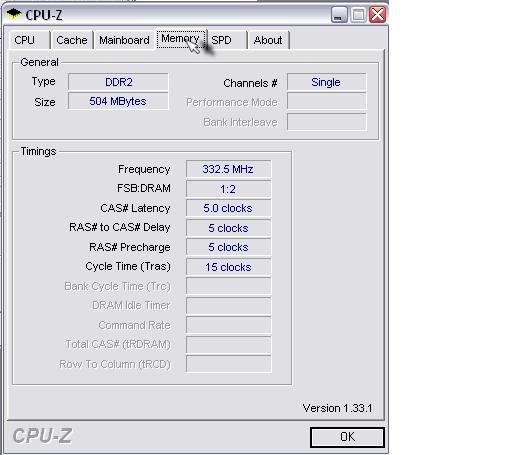
Task: Click the empty Bank Interleave field
Action: (x=326, y=122)
